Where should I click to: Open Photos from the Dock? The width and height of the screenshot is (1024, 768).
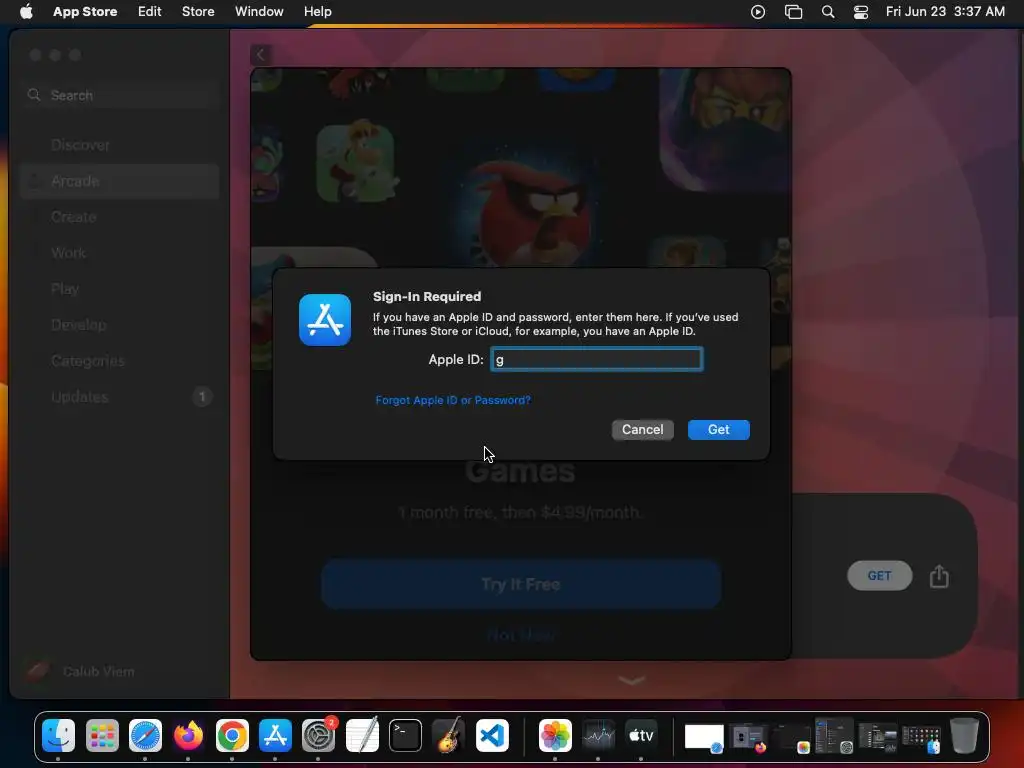[555, 735]
